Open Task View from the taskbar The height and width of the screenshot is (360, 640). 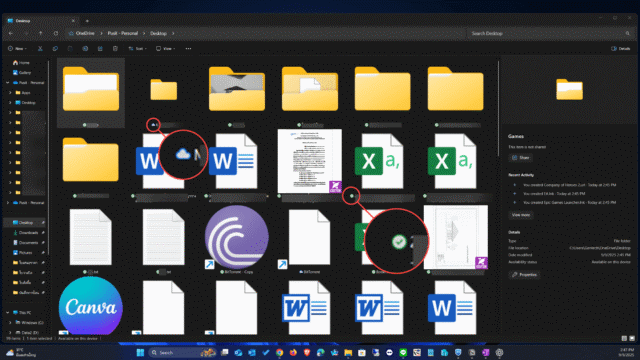point(224,353)
